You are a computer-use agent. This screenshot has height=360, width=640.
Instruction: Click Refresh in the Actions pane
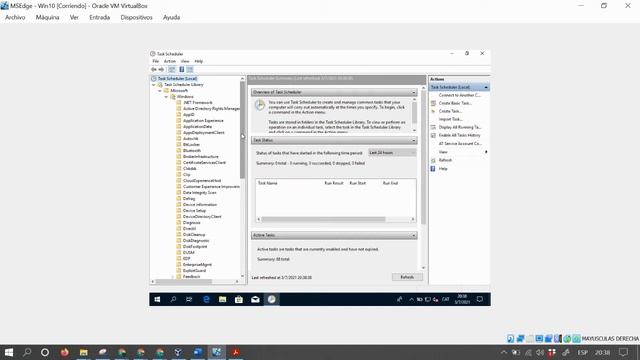[445, 160]
